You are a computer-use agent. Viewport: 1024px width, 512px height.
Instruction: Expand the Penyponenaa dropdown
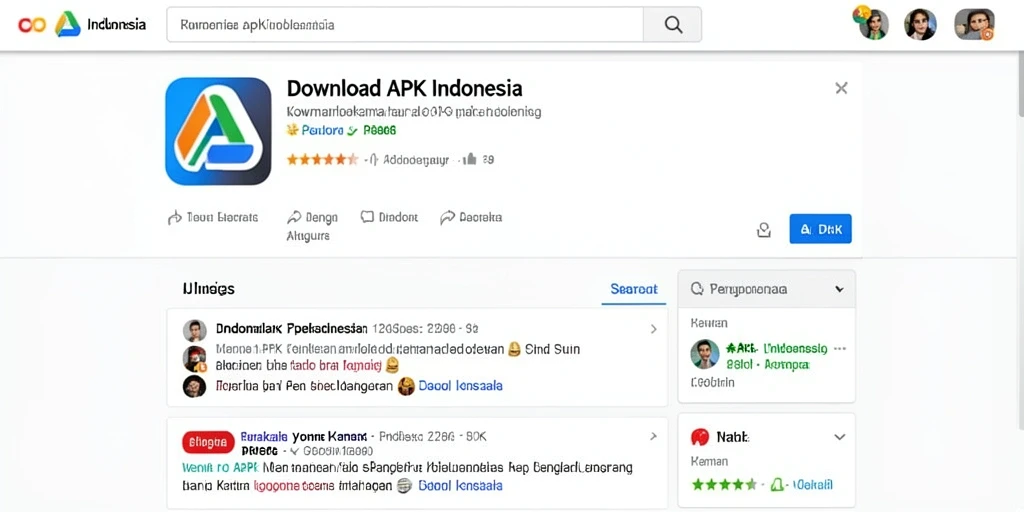[767, 289]
